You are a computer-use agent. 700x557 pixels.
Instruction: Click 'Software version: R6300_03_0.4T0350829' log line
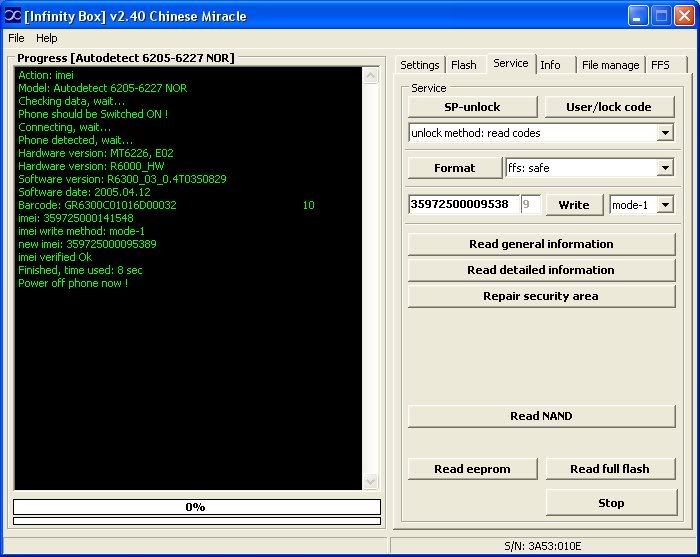tap(122, 179)
